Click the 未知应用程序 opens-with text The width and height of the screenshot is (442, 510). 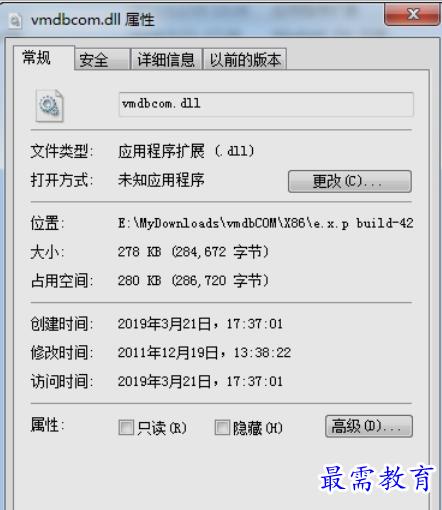[161, 180]
